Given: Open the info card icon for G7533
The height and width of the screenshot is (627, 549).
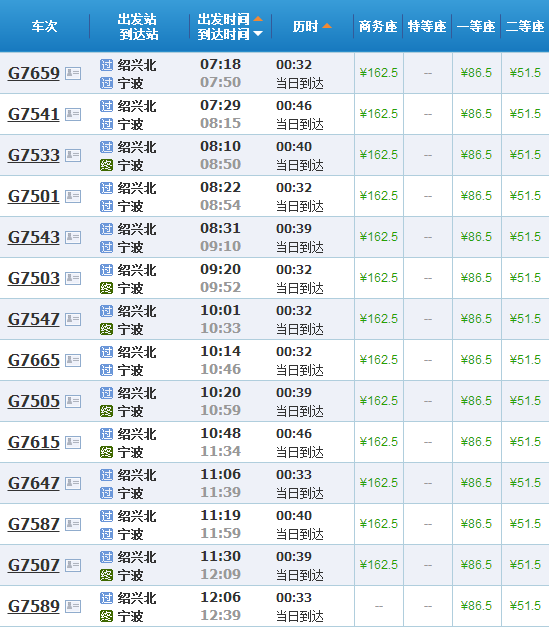Looking at the screenshot, I should [73, 155].
